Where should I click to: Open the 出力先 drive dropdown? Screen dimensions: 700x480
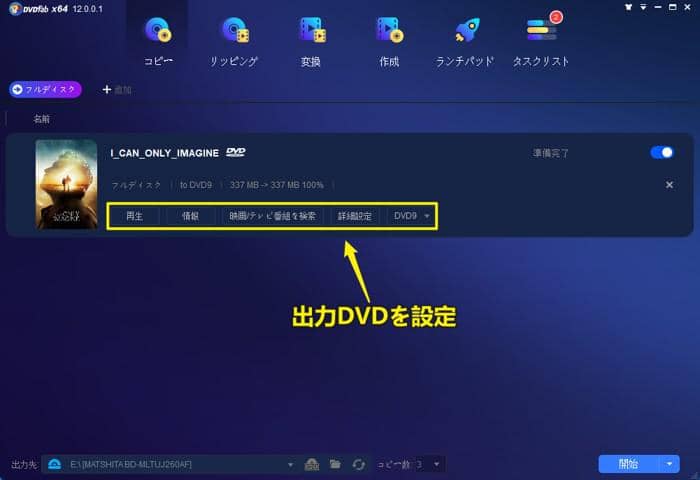[290, 464]
